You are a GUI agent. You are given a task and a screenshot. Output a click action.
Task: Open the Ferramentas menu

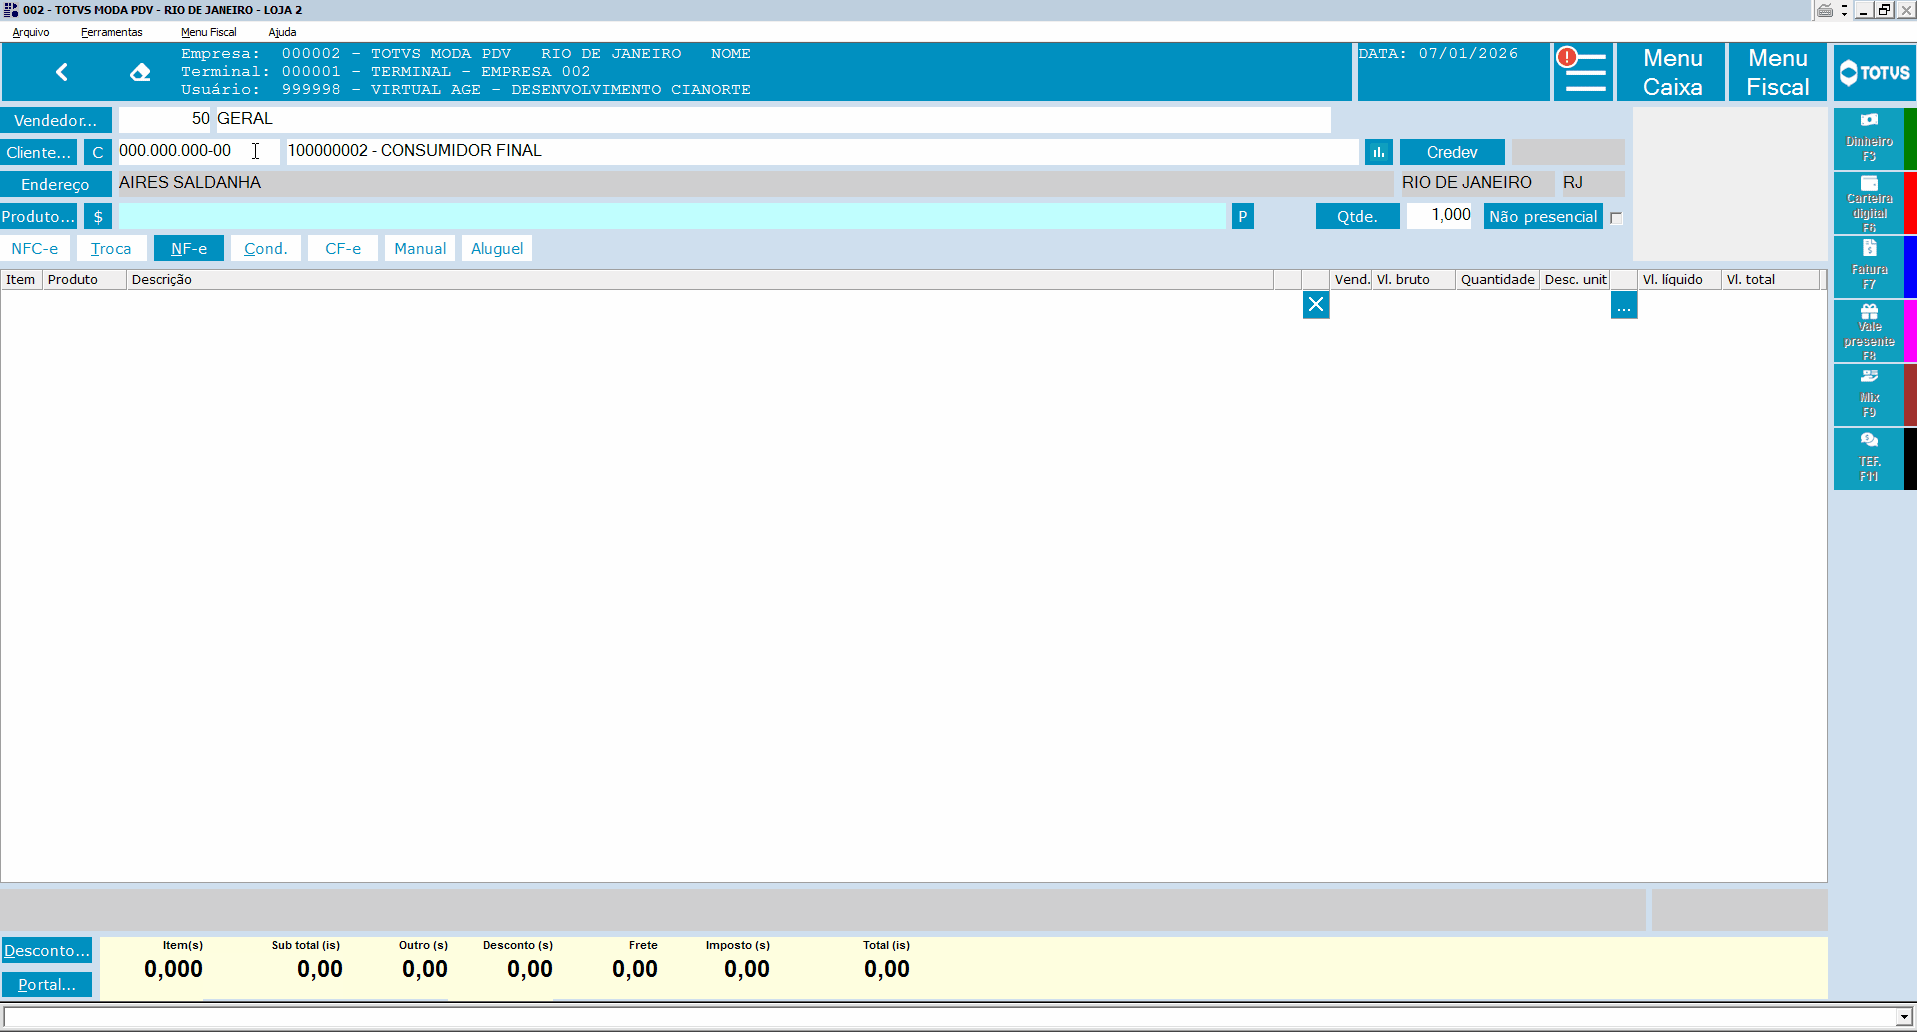112,32
